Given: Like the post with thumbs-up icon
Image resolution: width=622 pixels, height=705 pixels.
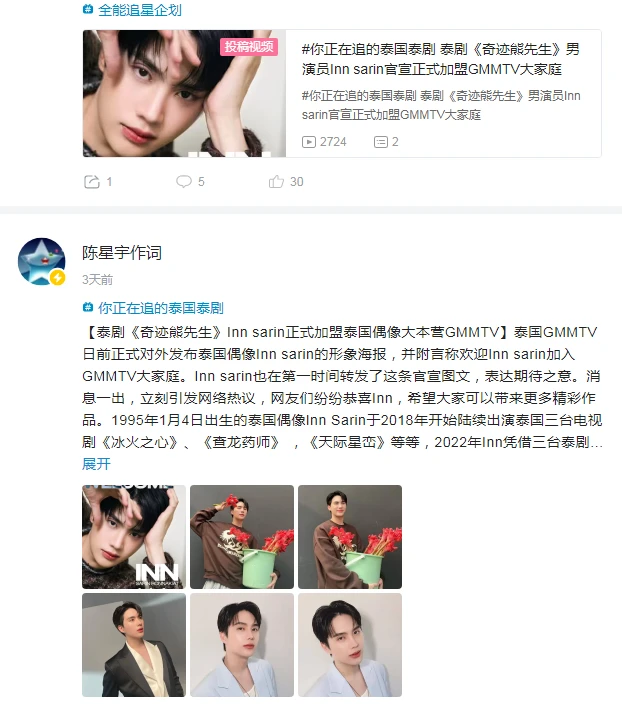Looking at the screenshot, I should 276,182.
